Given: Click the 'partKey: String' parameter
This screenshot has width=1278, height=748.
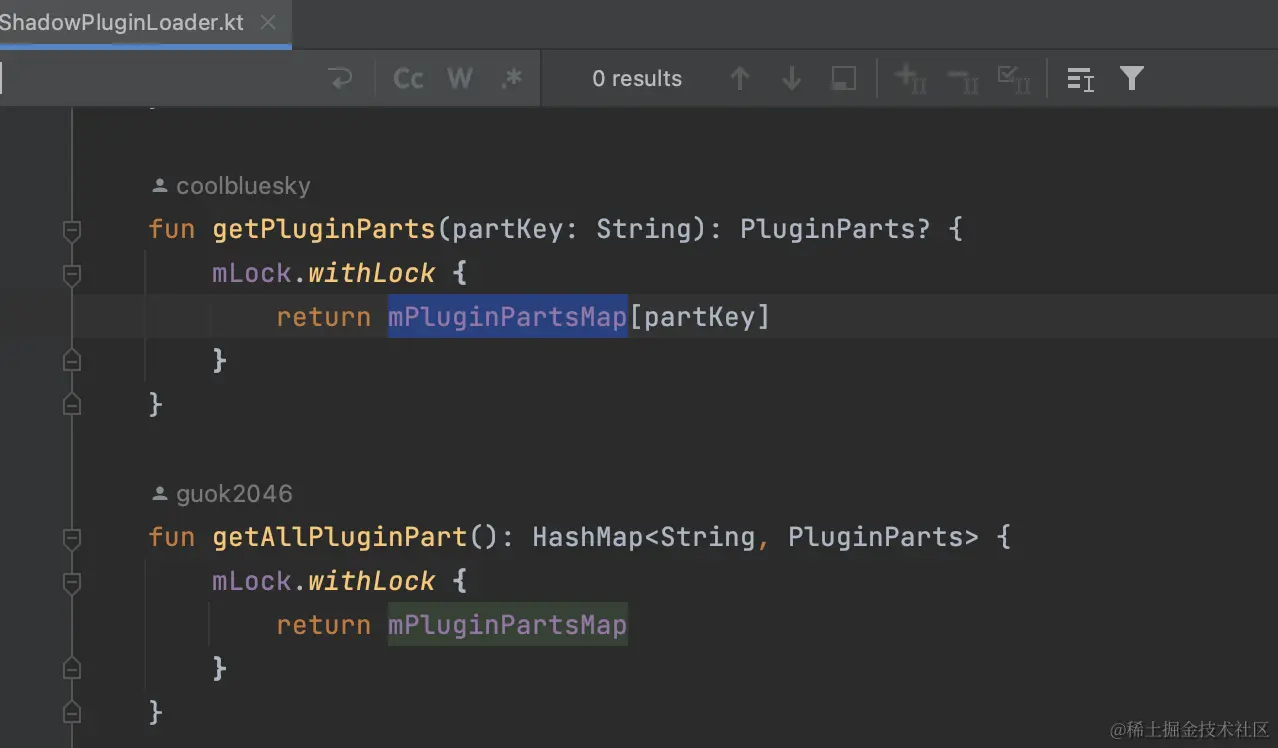Looking at the screenshot, I should 572,229.
